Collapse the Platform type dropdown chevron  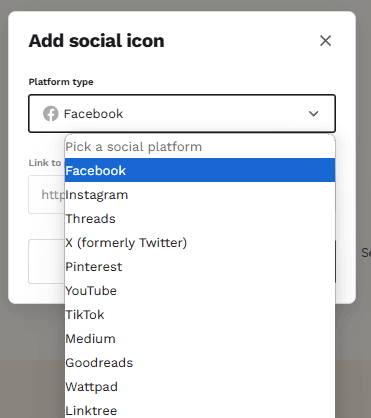313,114
